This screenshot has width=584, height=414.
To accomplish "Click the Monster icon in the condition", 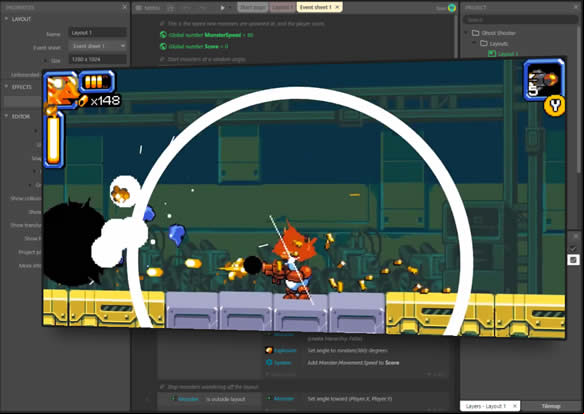I will pos(173,398).
